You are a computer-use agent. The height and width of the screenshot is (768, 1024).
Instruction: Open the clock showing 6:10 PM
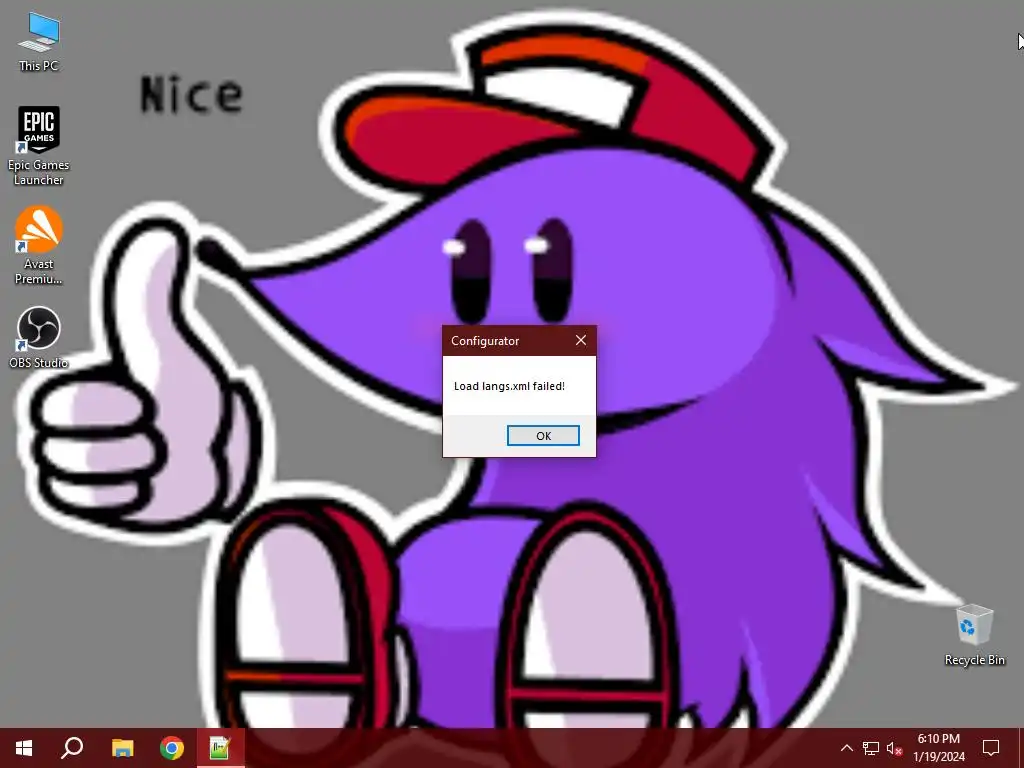(938, 748)
